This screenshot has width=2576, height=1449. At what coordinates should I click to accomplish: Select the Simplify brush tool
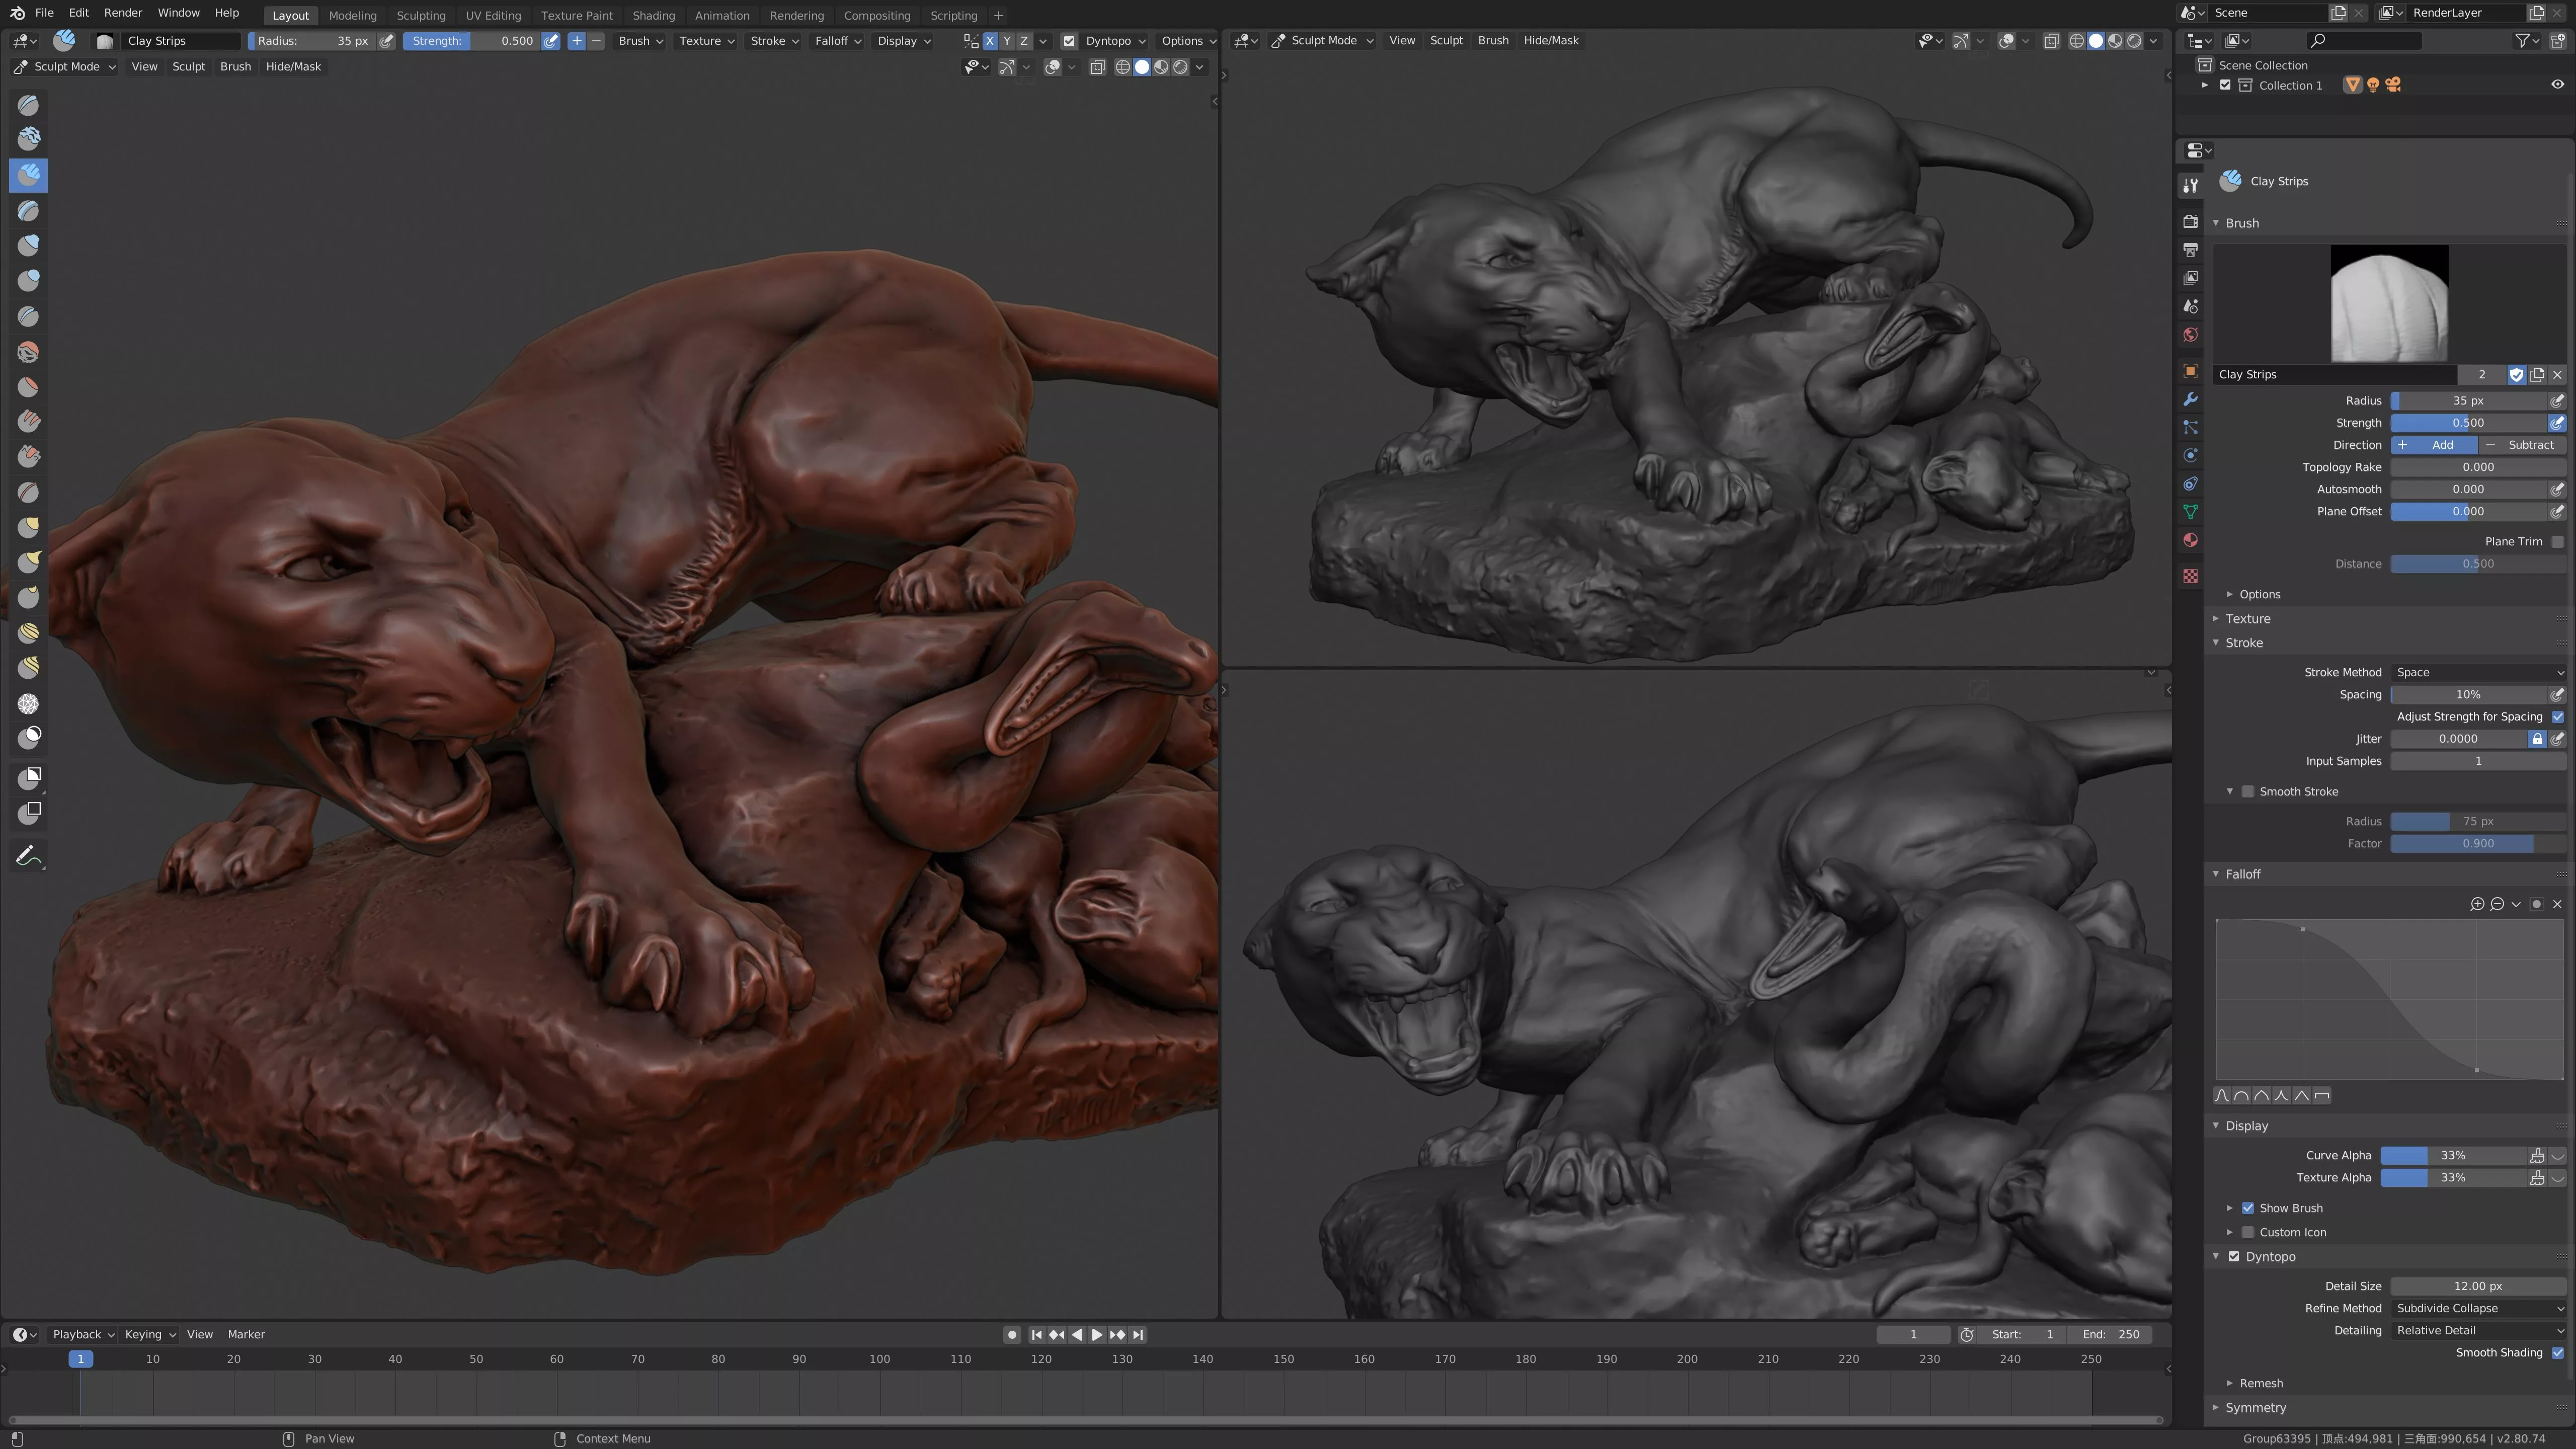(x=28, y=704)
